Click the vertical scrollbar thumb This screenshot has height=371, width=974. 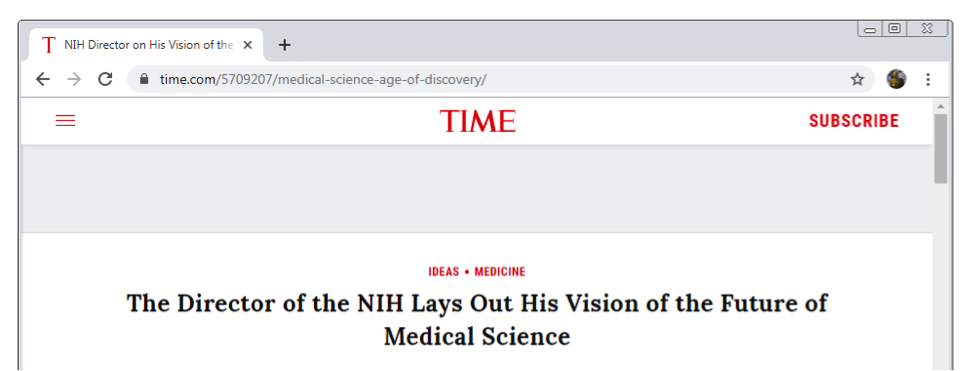coord(940,149)
